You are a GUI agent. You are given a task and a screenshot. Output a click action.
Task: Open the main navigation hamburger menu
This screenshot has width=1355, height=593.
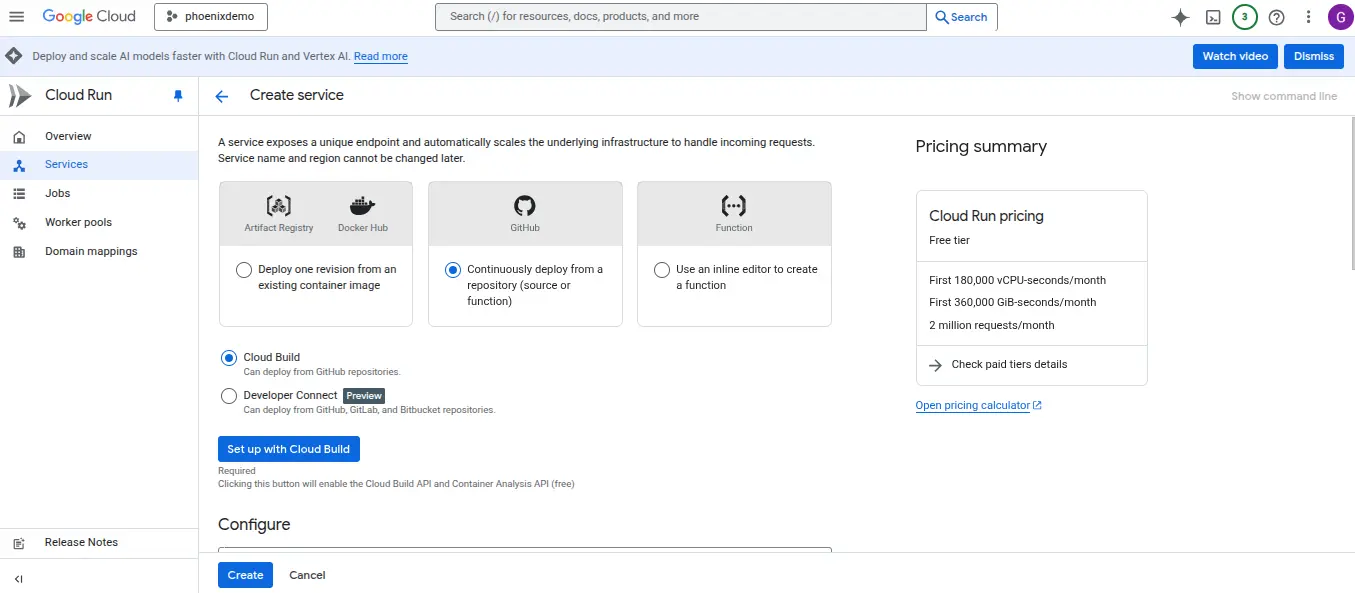[x=16, y=17]
